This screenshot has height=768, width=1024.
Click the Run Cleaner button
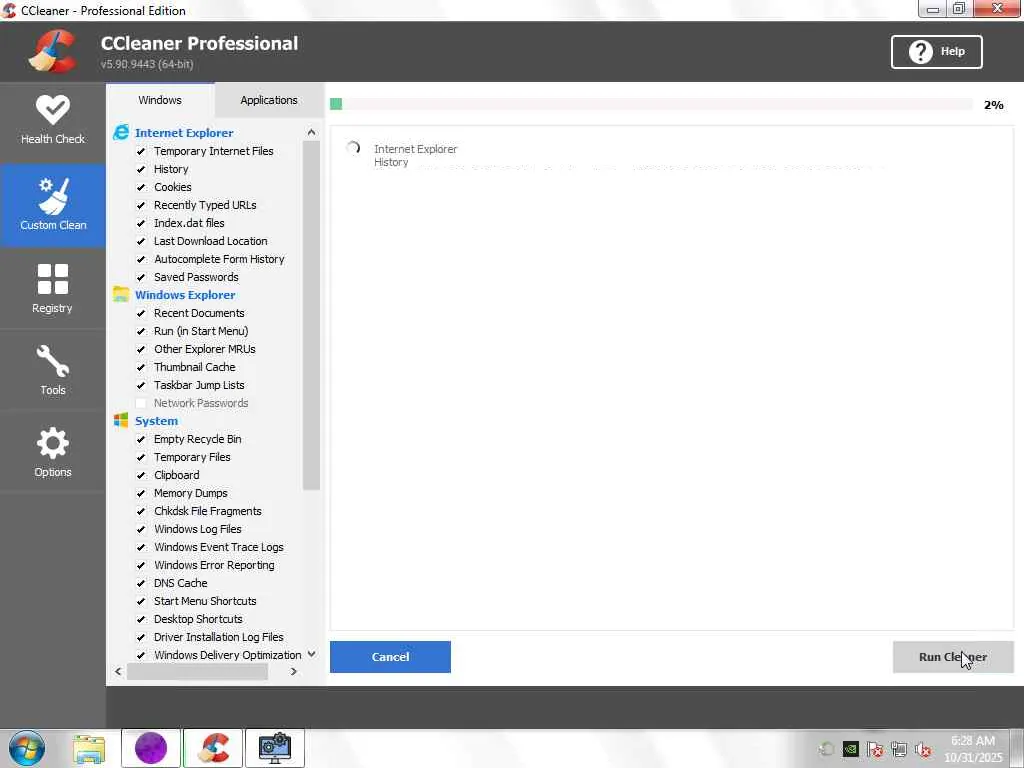(x=953, y=656)
